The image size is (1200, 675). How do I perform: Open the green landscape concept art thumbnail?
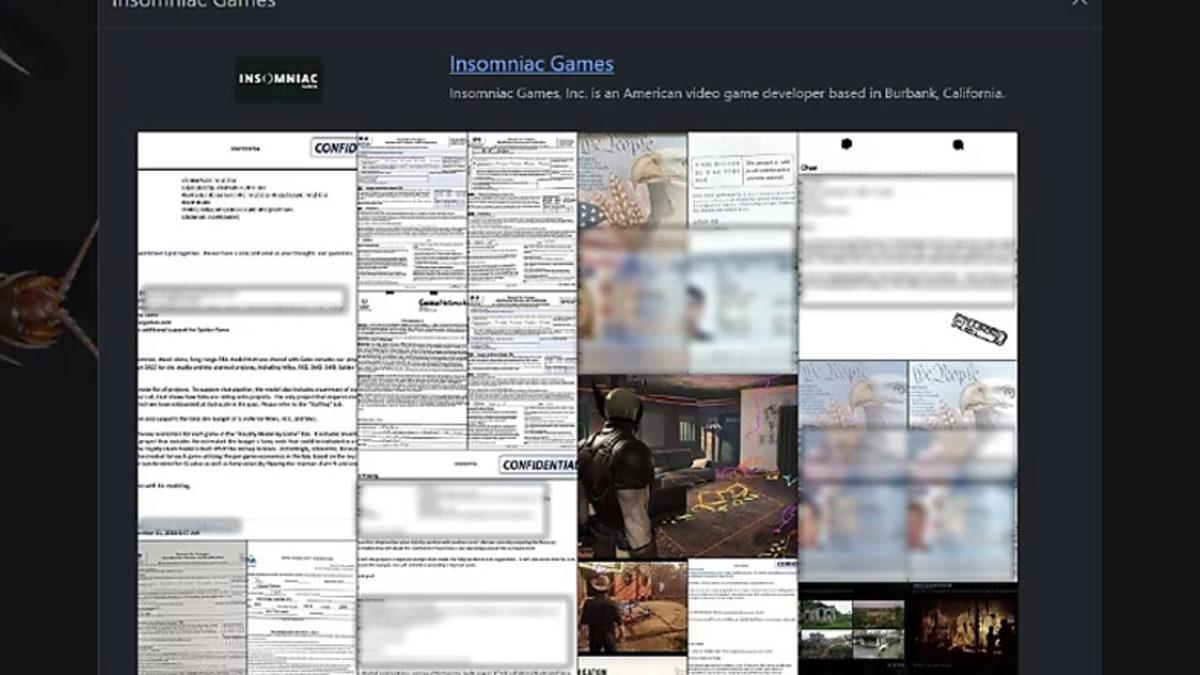tap(851, 627)
